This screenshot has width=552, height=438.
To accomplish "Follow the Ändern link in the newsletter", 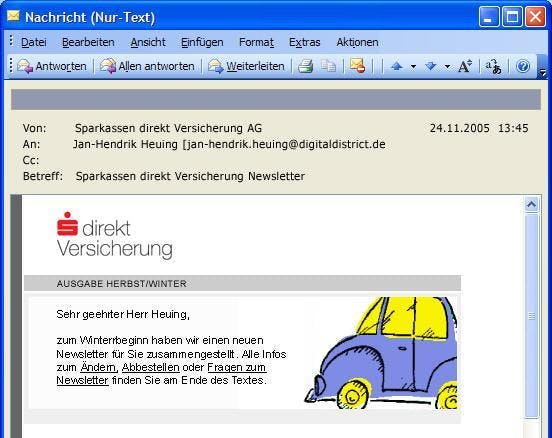I will pos(98,367).
